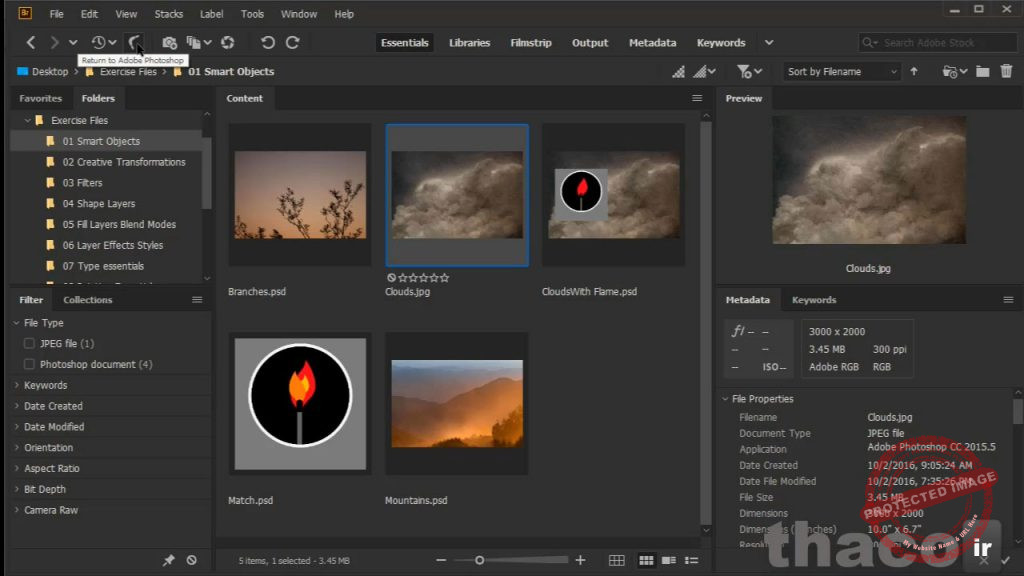The height and width of the screenshot is (576, 1024).
Task: Select the Match.psd thumbnail
Action: click(x=300, y=404)
